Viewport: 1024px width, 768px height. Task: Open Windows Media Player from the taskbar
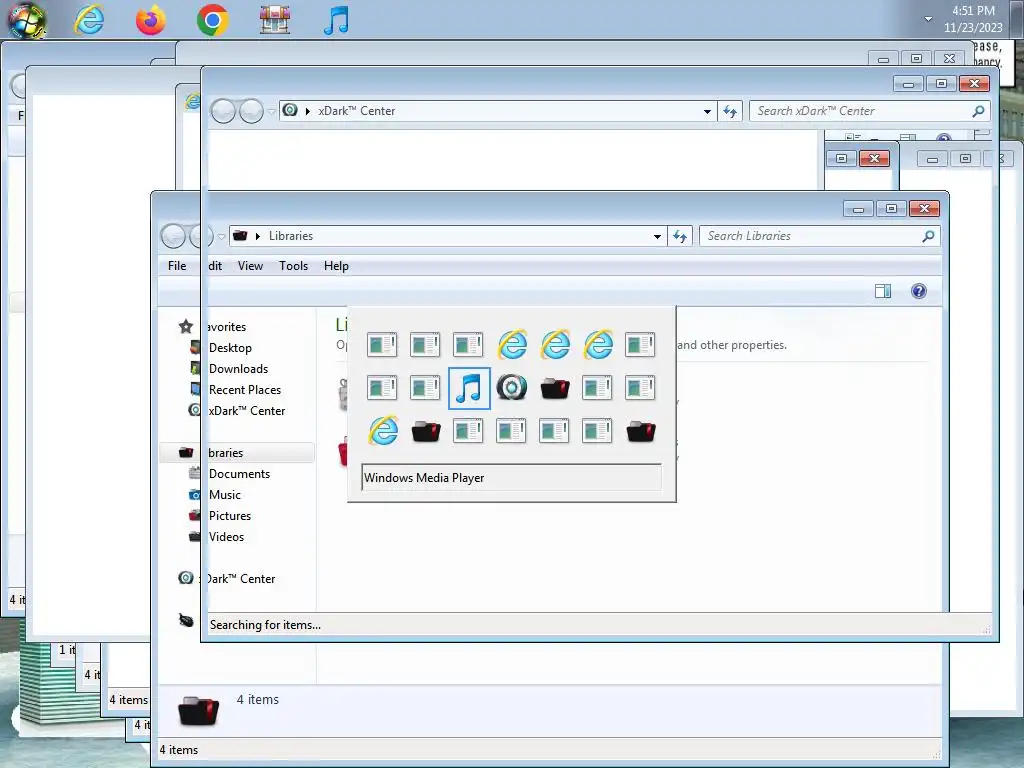click(336, 20)
